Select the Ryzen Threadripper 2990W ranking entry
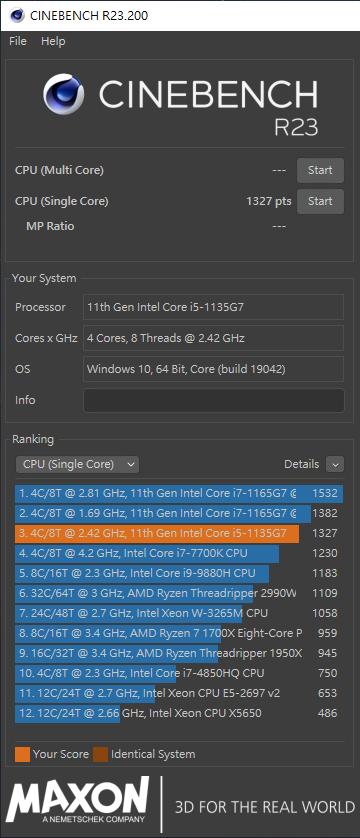Screen dimensions: 360x838 (179, 593)
